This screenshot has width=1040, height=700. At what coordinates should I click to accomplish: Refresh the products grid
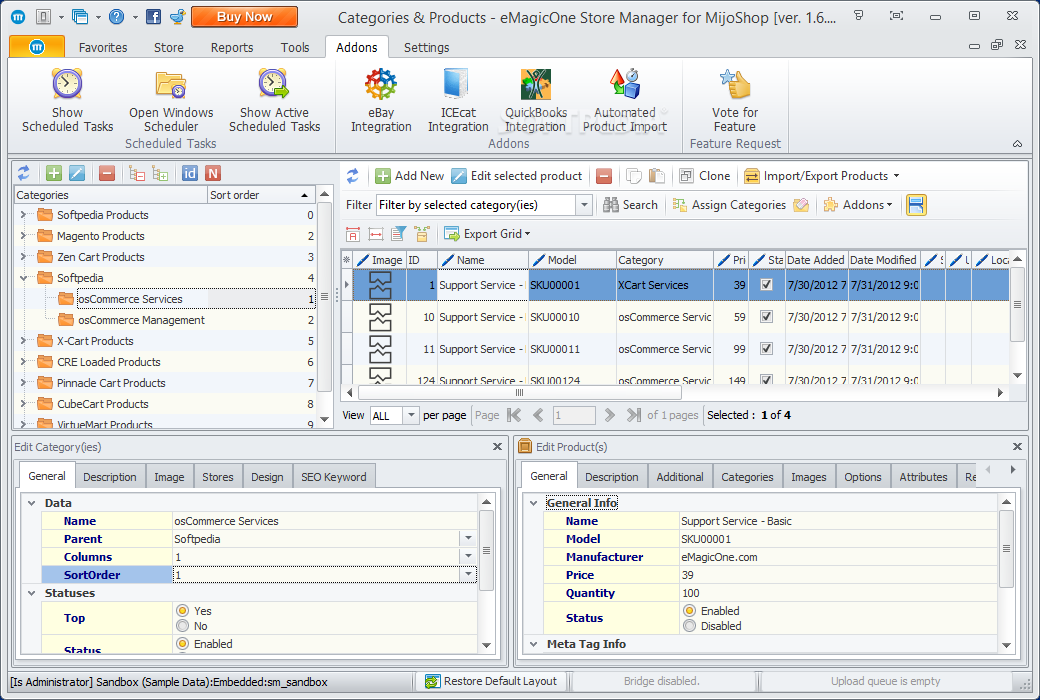point(353,176)
